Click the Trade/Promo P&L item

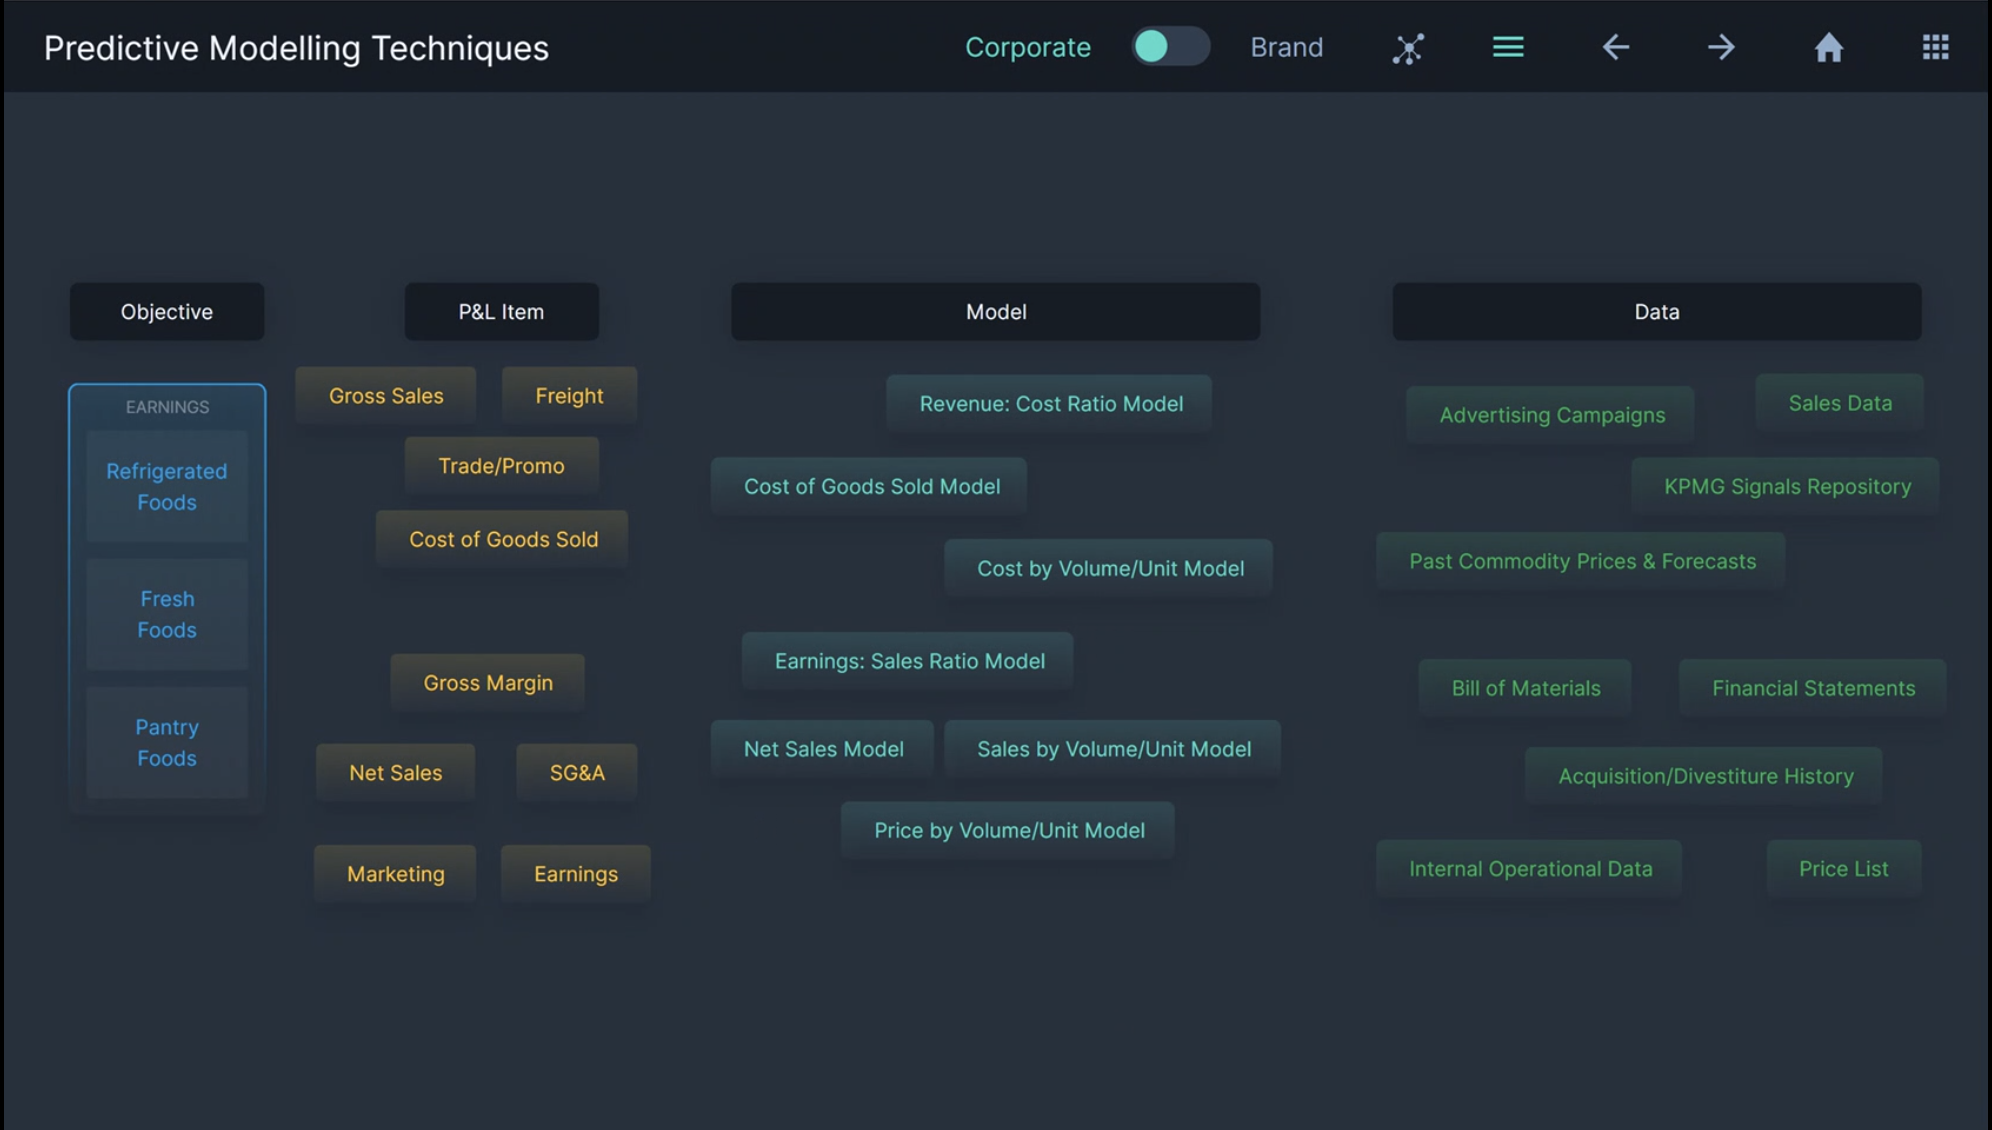click(501, 466)
